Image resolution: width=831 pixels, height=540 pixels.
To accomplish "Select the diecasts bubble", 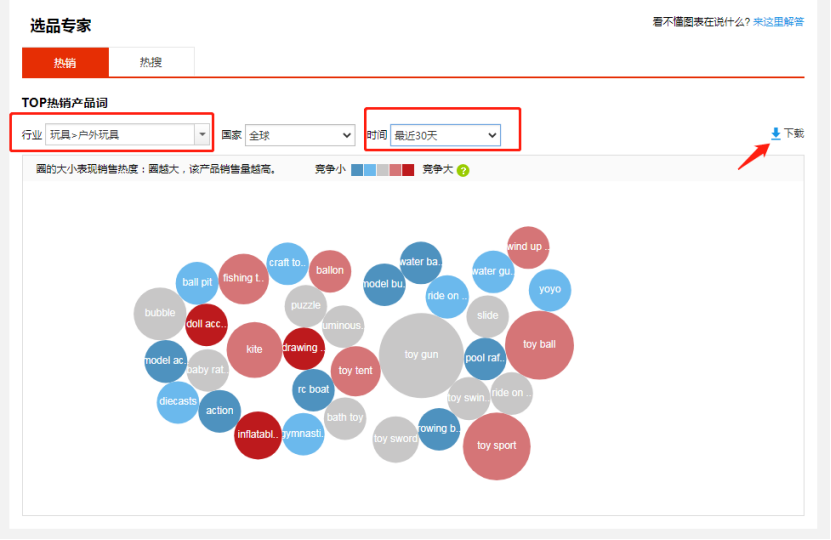I will pyautogui.click(x=178, y=402).
